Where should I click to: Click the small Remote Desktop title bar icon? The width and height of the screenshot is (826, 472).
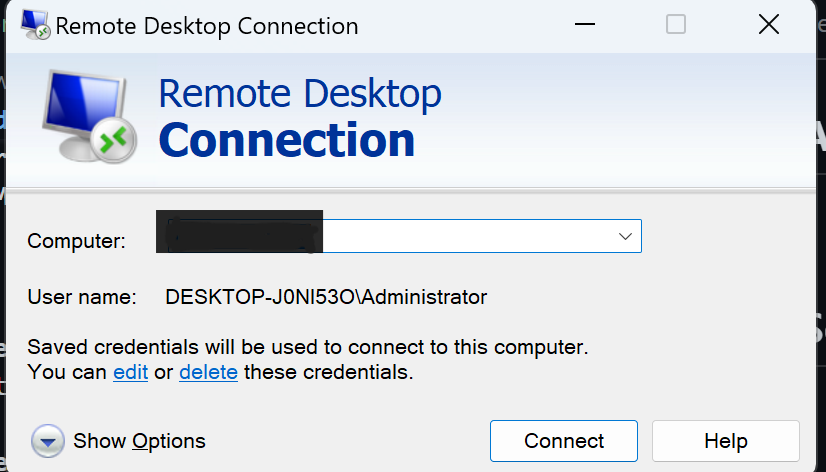point(36,26)
